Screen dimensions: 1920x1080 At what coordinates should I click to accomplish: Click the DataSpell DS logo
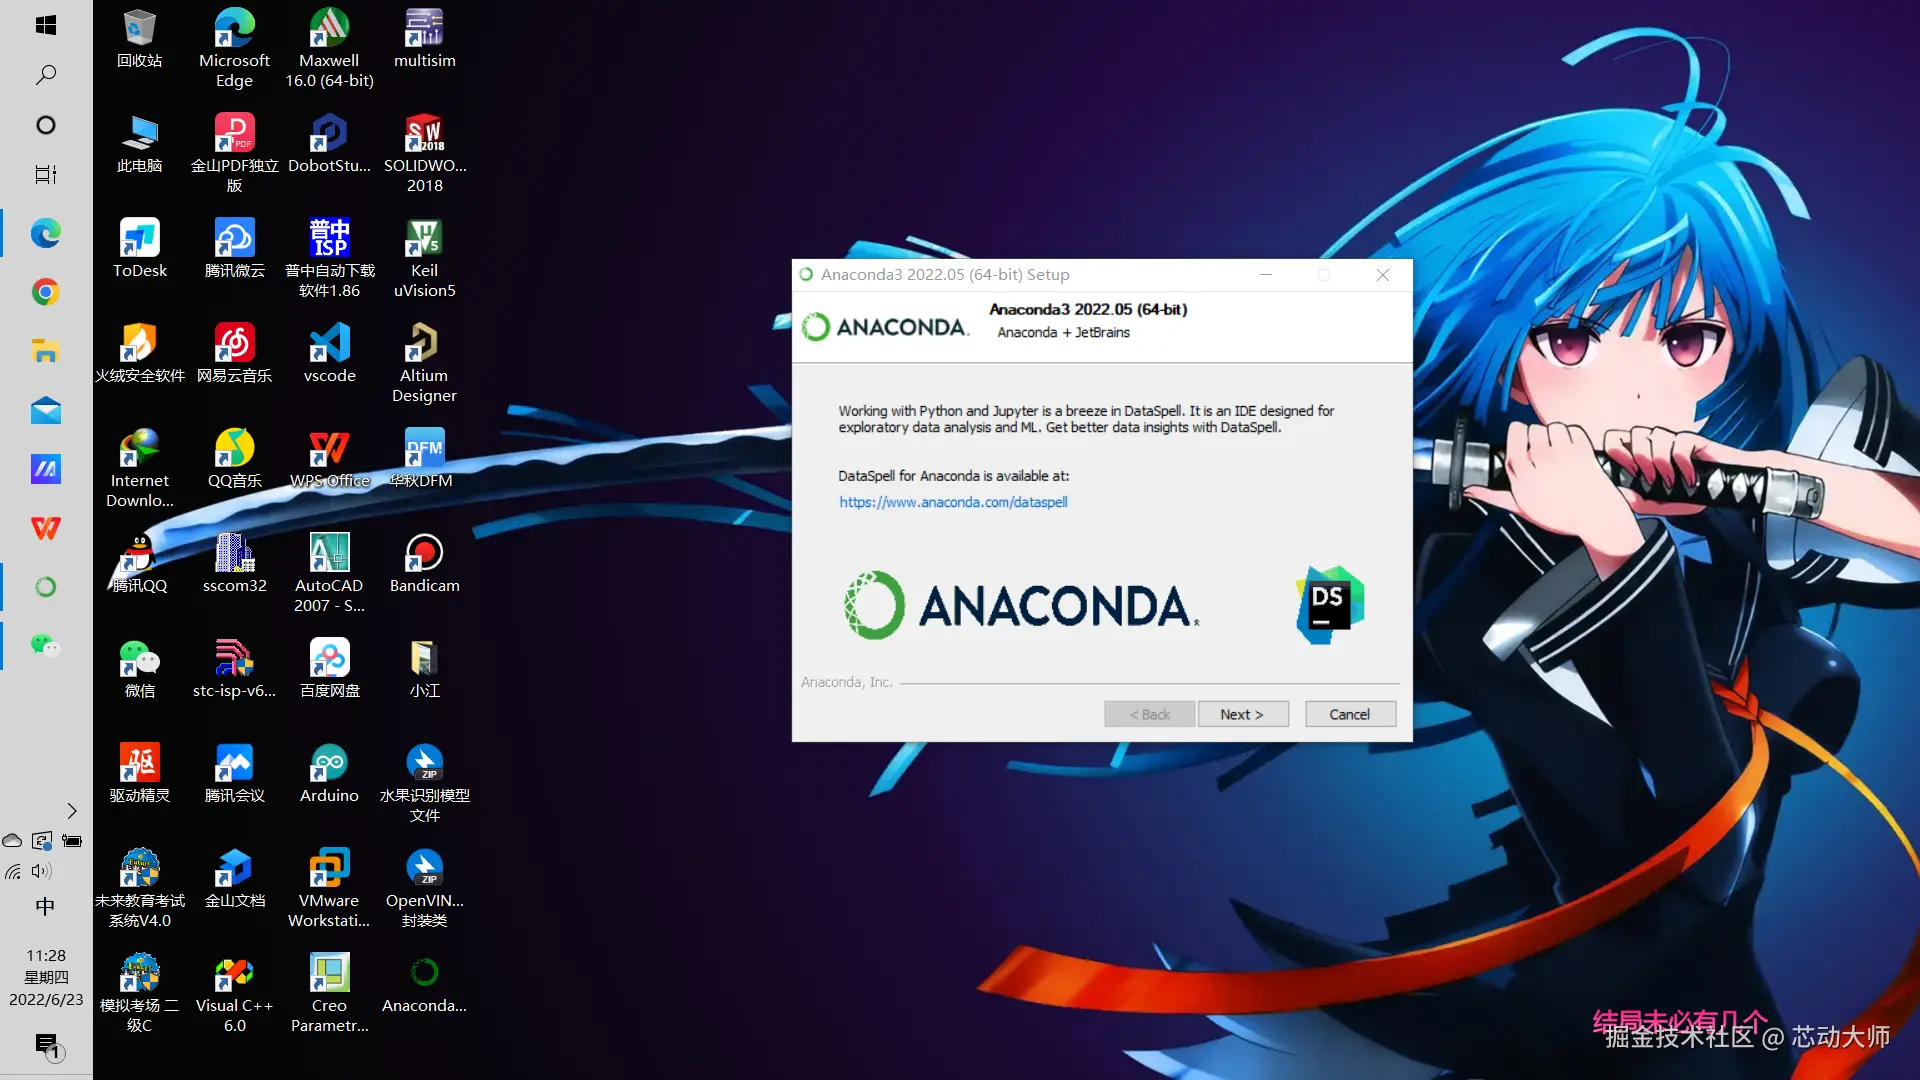[1329, 605]
